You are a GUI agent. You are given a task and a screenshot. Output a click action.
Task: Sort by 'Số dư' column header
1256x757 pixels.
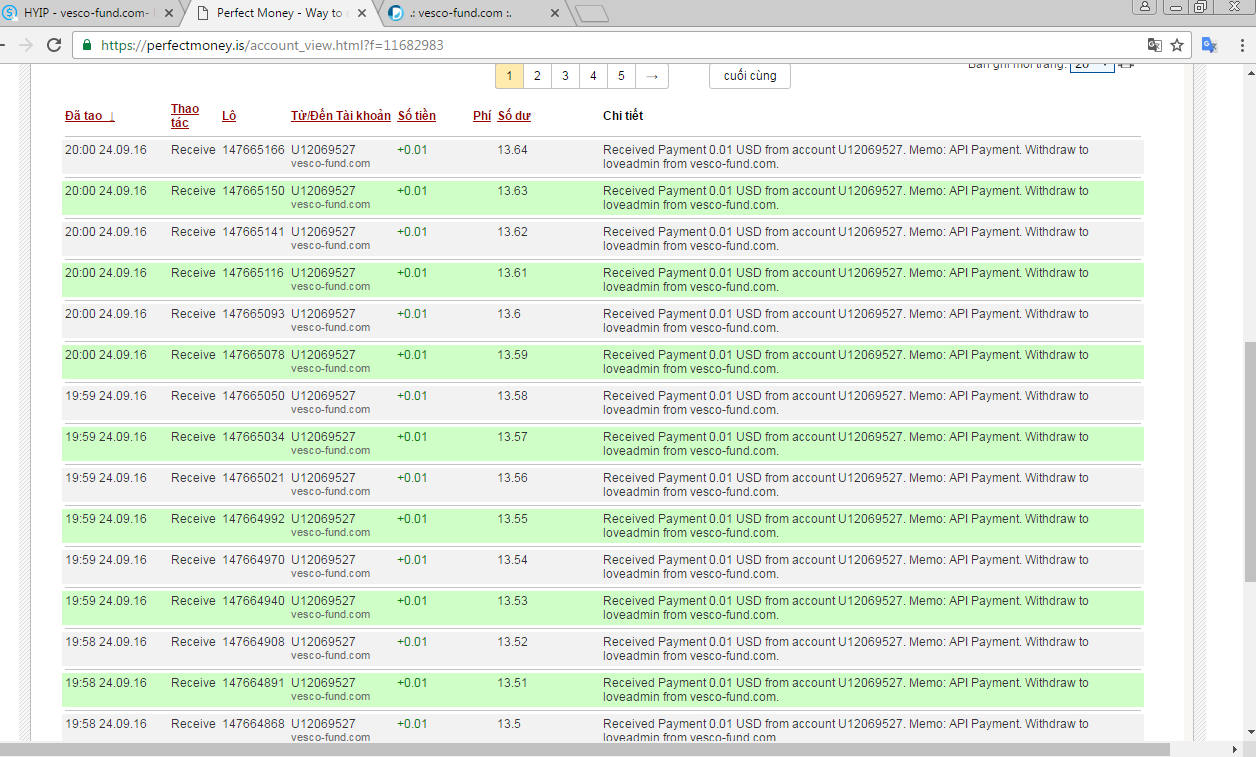pos(514,116)
